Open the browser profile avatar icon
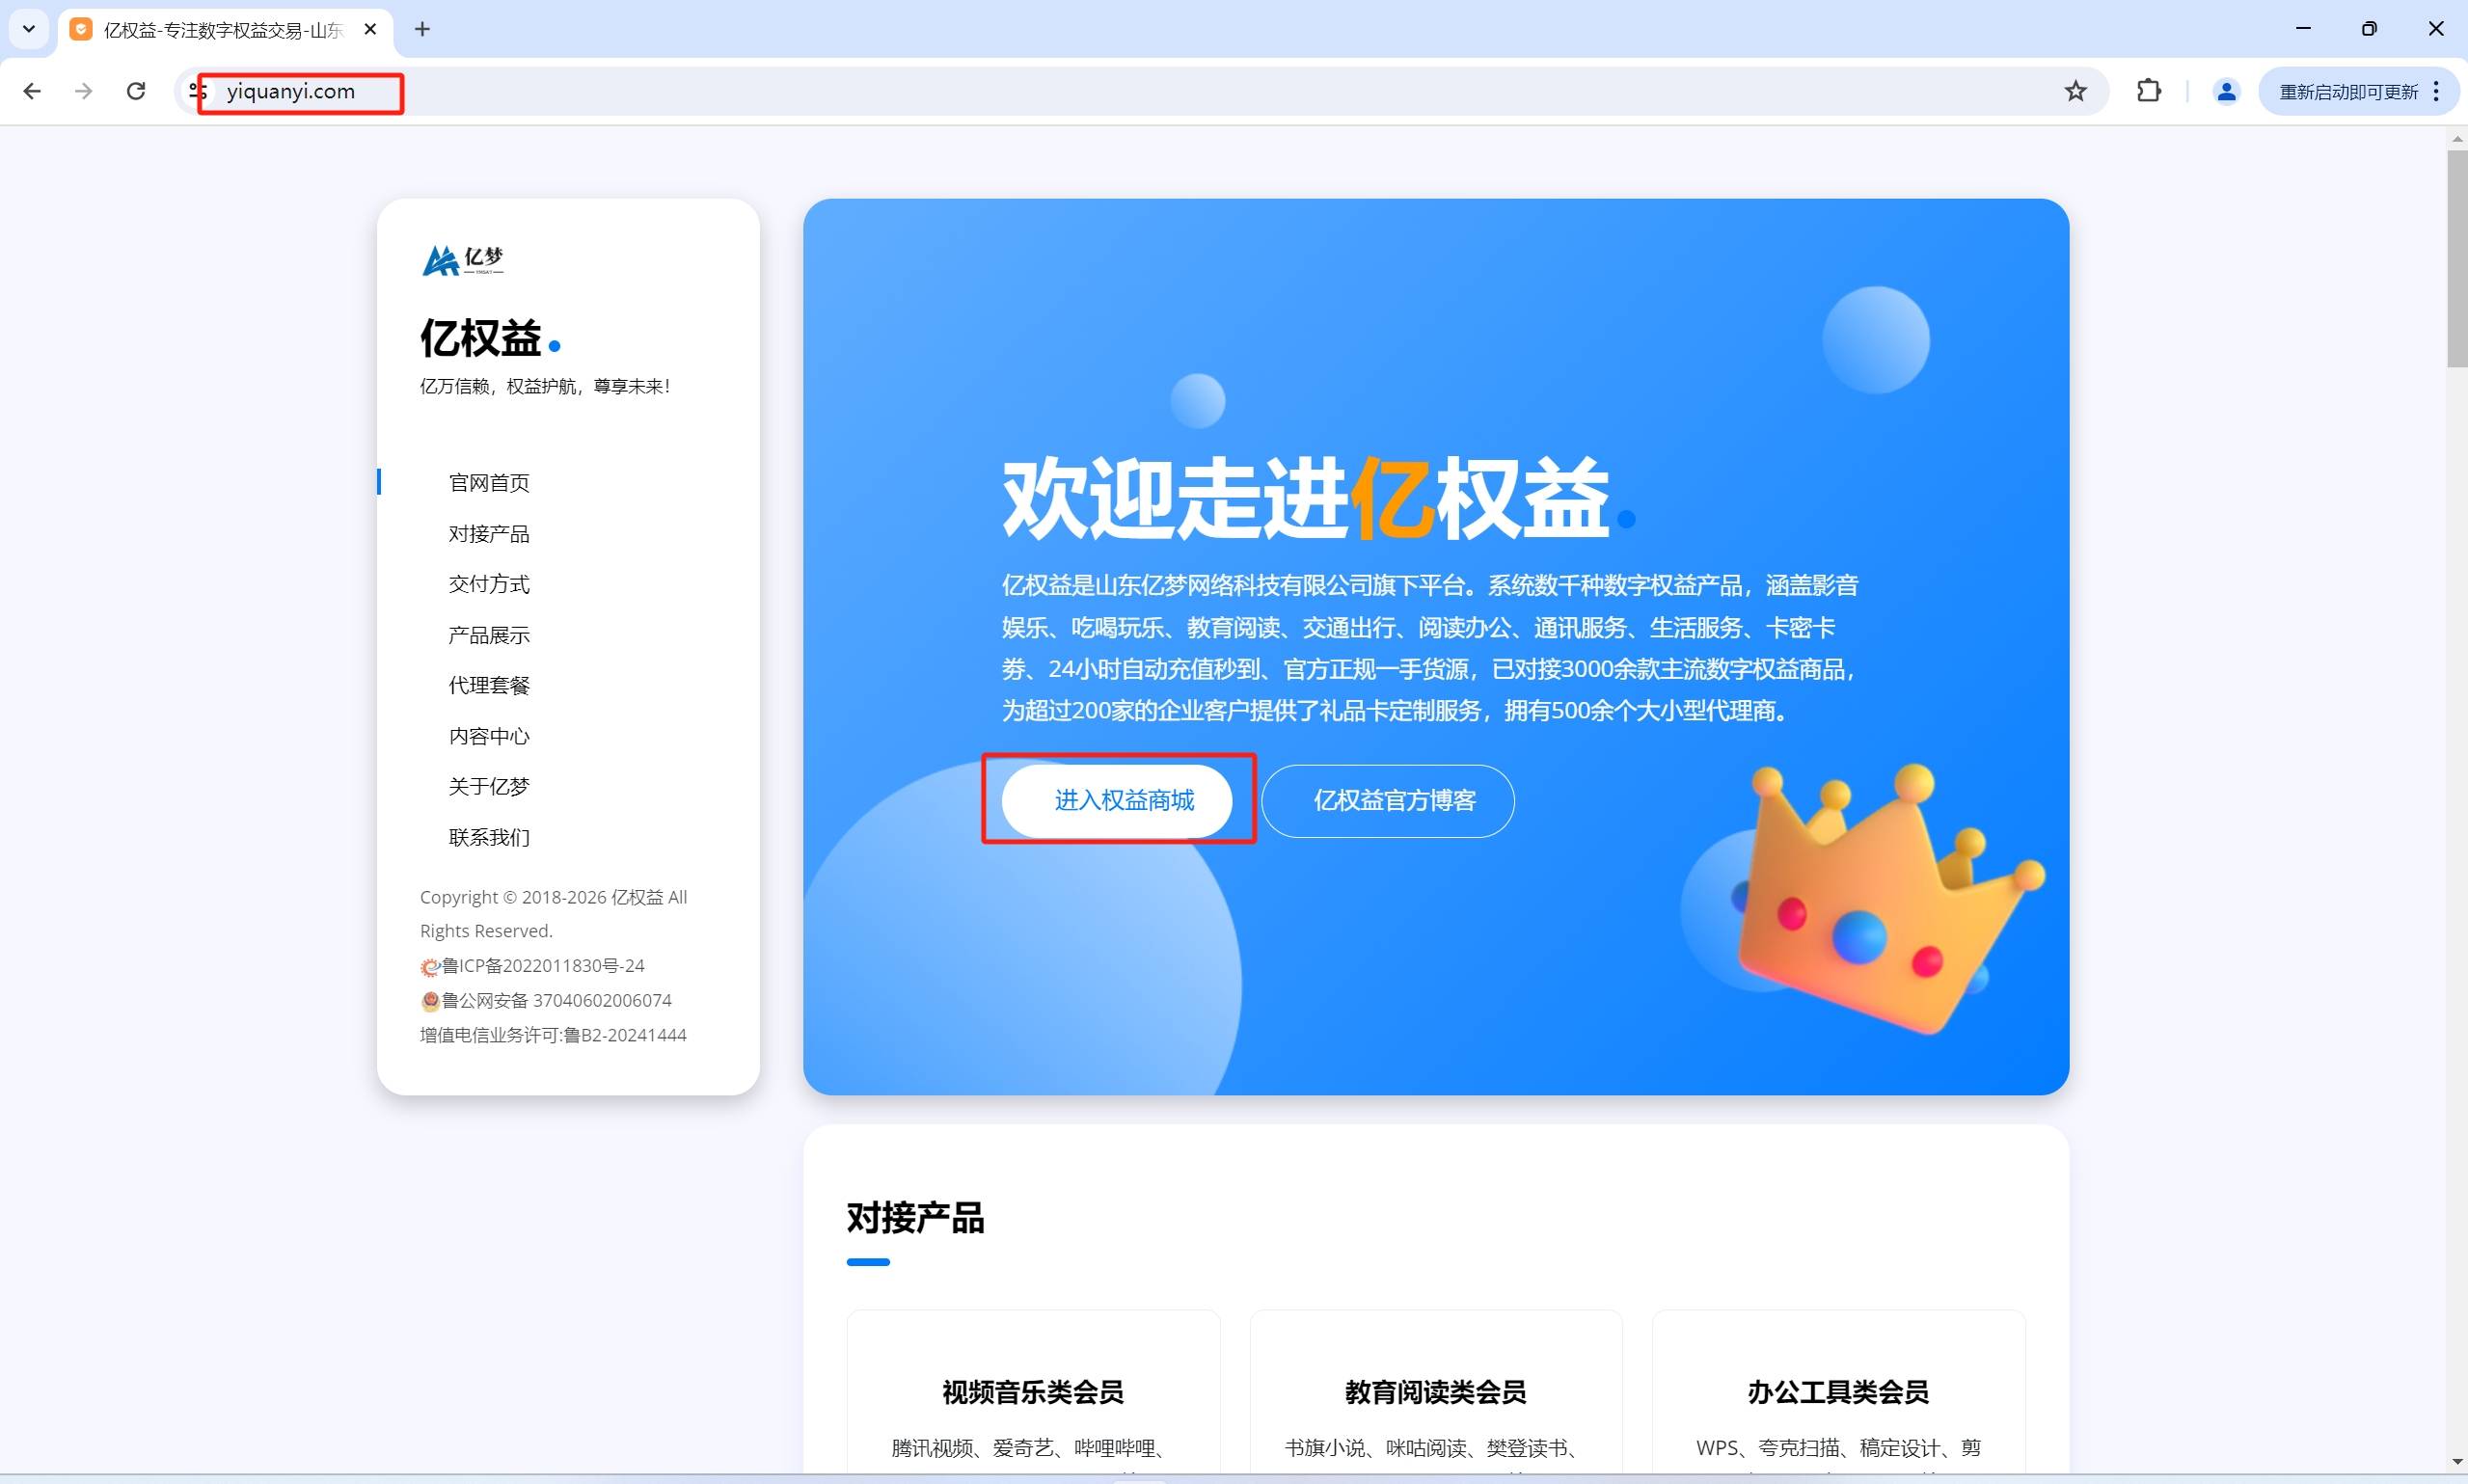The height and width of the screenshot is (1484, 2468). (x=2225, y=91)
